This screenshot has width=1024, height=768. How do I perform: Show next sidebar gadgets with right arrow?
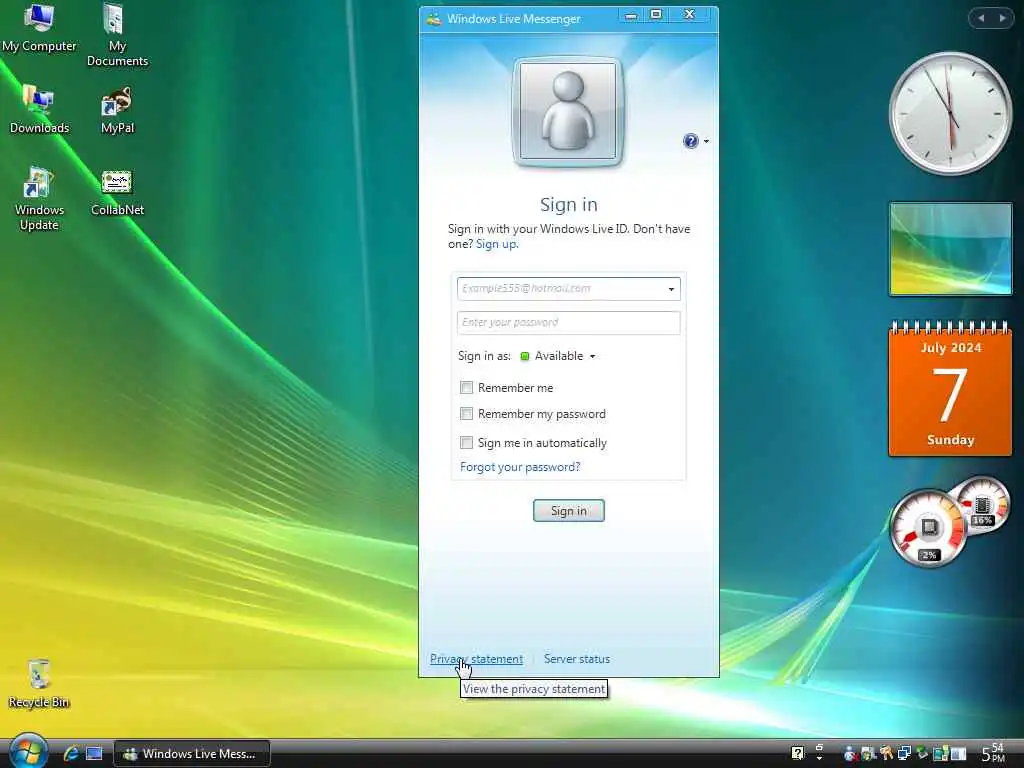[x=1002, y=18]
